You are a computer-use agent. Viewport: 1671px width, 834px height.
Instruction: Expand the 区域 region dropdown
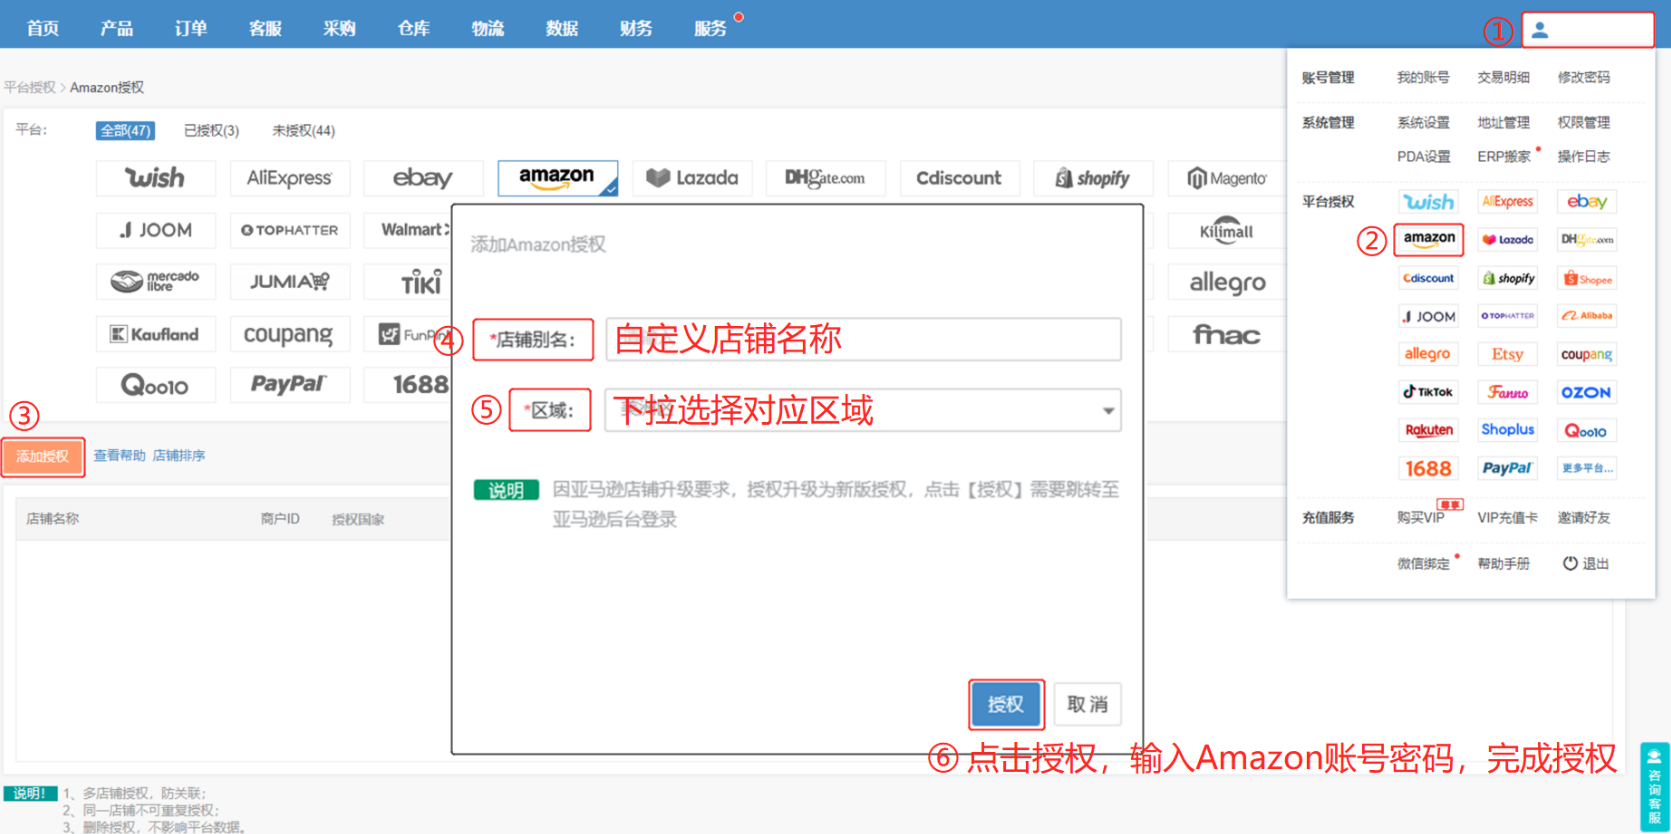pos(863,410)
